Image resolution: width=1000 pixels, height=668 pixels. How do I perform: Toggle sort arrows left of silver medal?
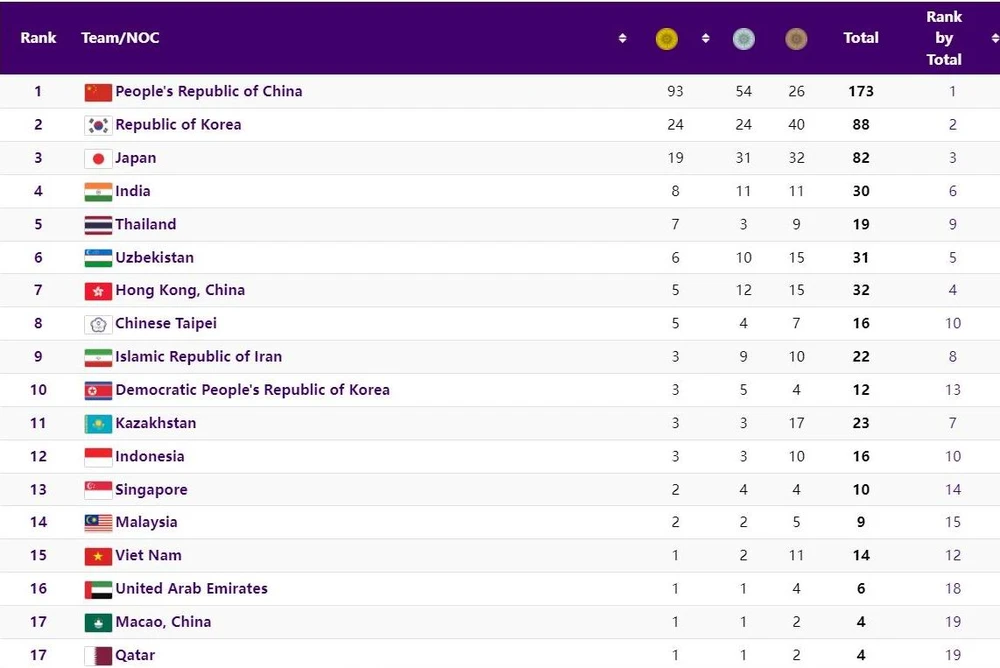pyautogui.click(x=705, y=39)
